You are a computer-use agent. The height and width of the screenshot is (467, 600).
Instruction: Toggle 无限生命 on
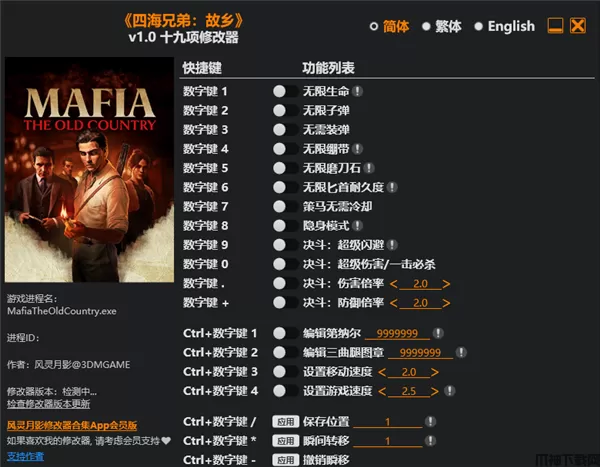(285, 91)
